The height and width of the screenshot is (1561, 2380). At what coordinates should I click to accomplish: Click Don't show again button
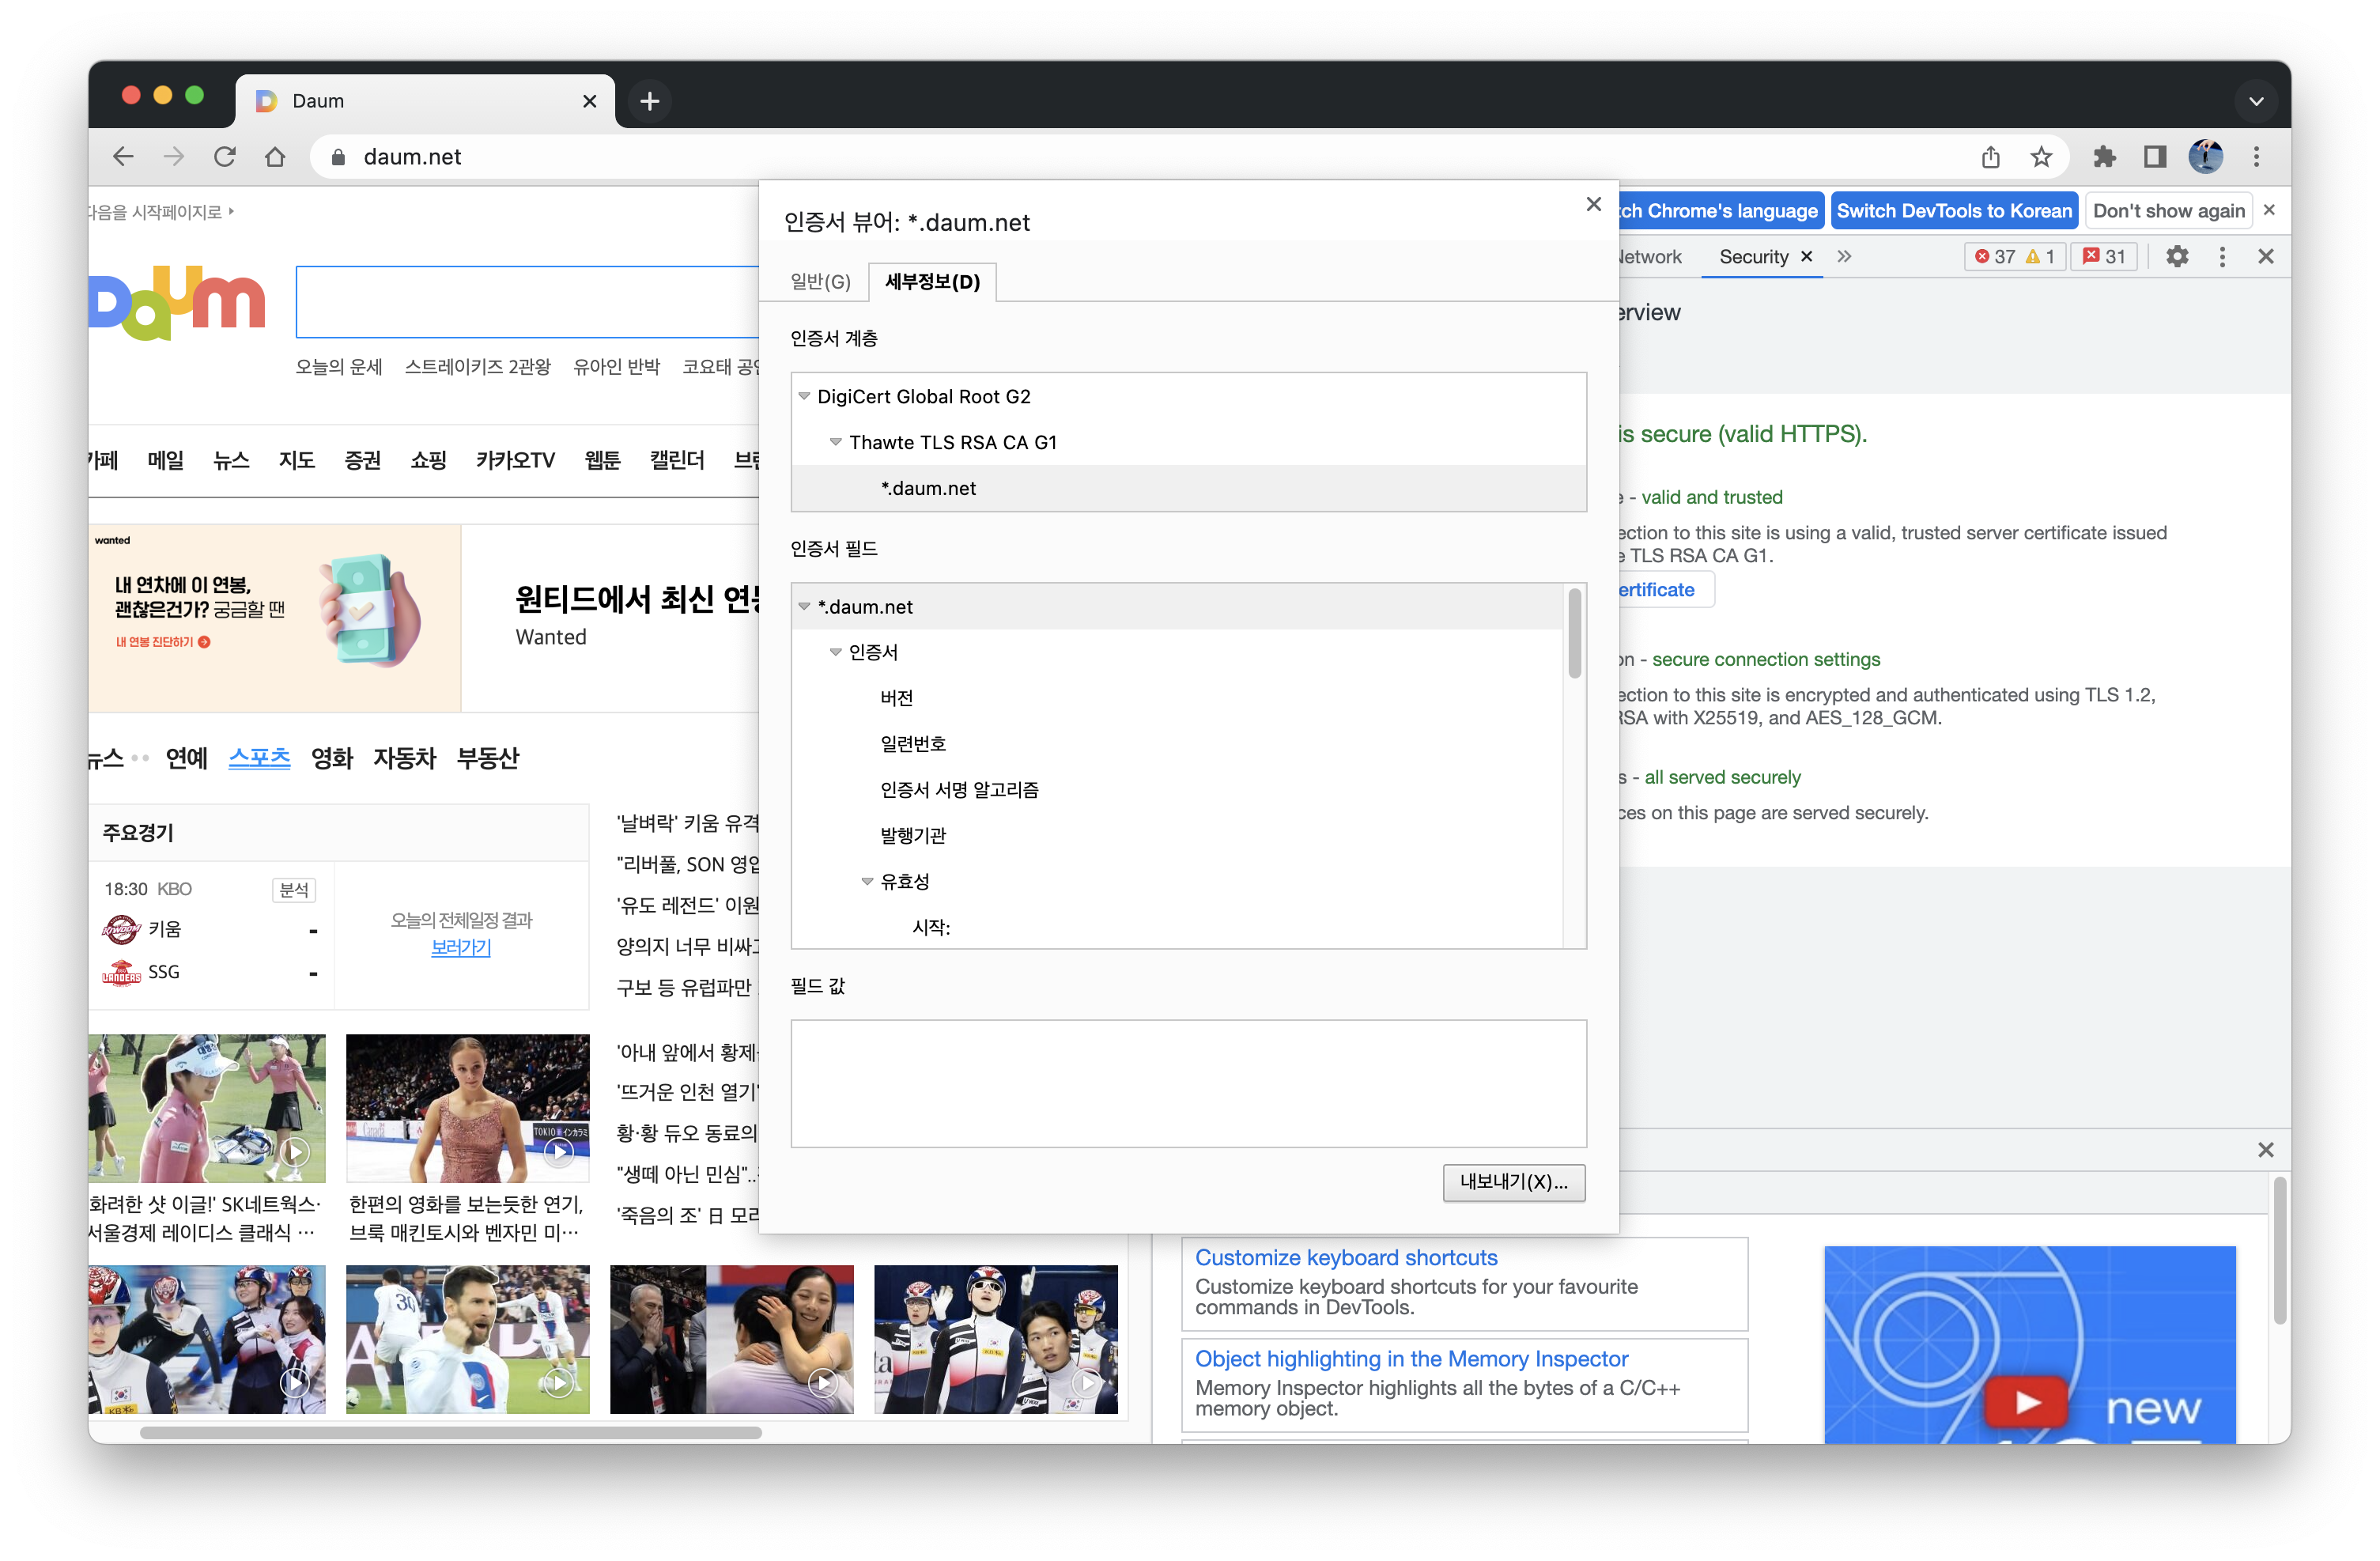[x=2168, y=211]
